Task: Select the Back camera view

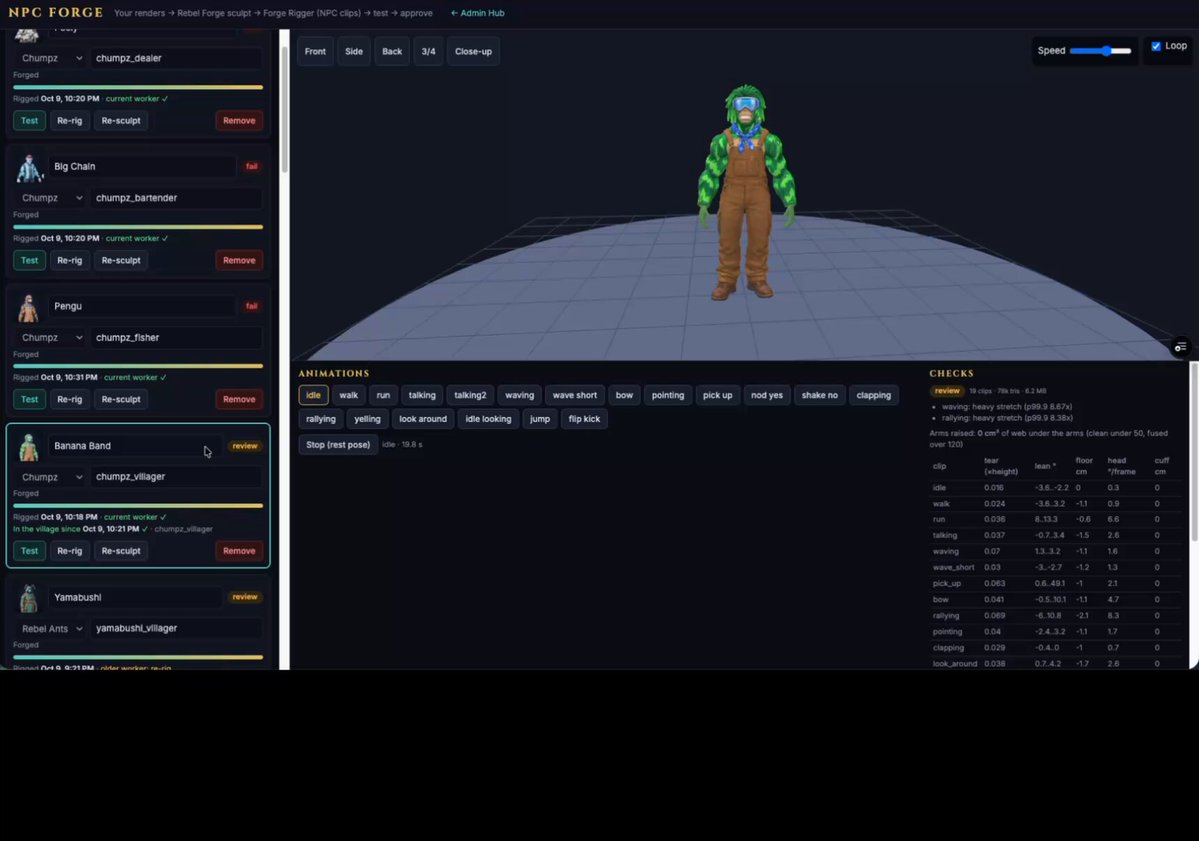Action: [392, 51]
